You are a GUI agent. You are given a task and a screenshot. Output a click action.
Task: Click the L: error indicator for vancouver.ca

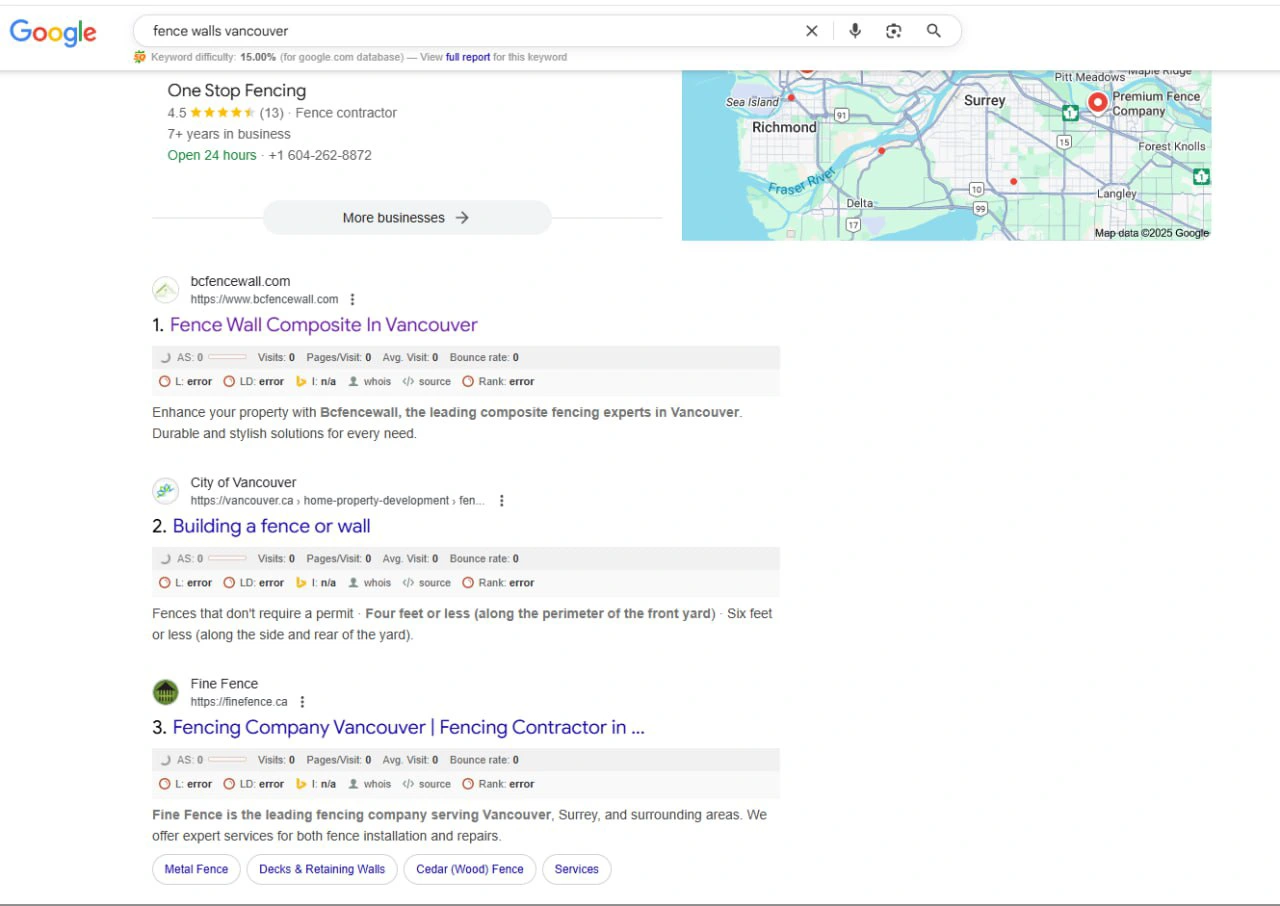pyautogui.click(x=186, y=582)
